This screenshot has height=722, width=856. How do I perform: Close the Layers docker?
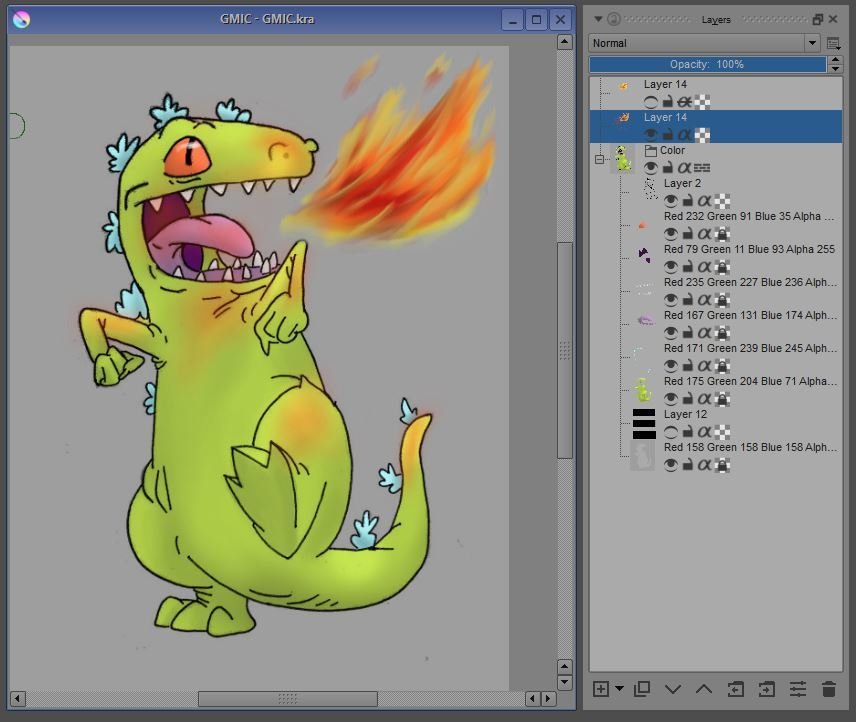coord(833,19)
